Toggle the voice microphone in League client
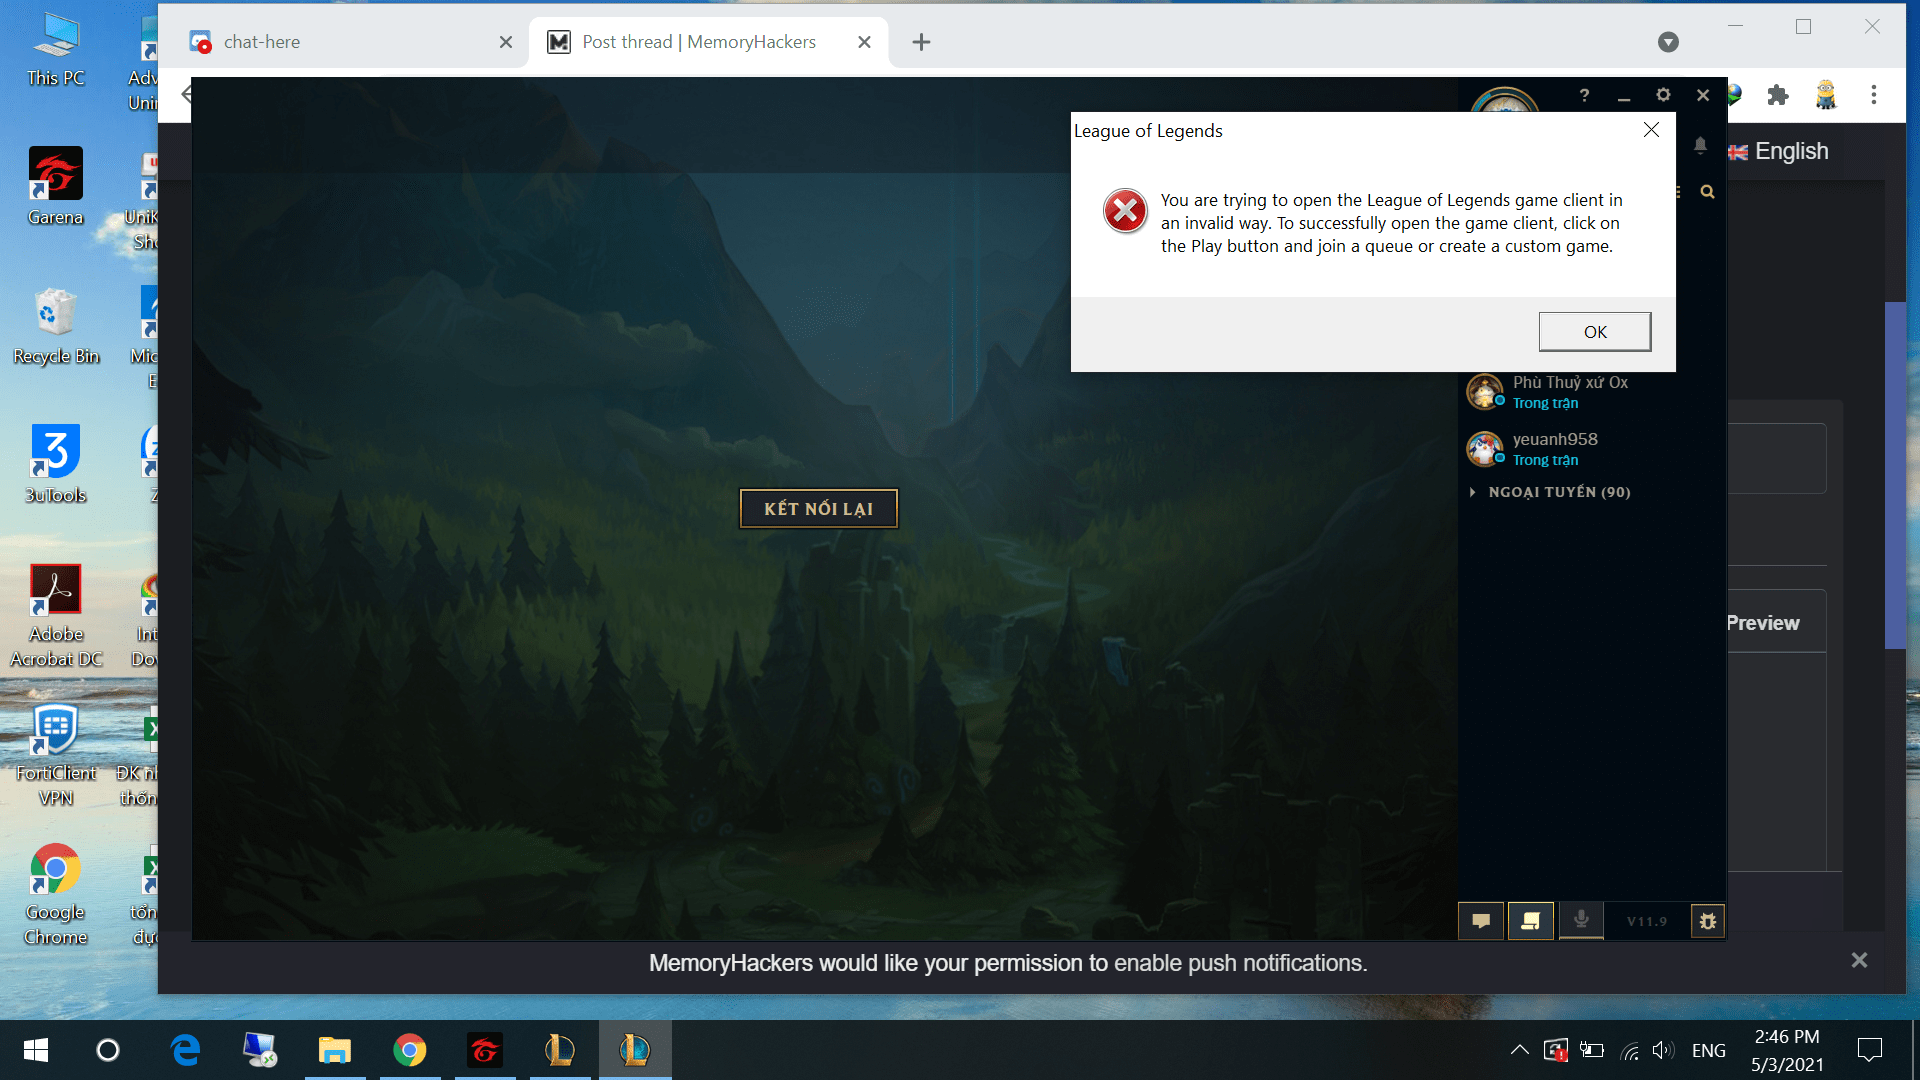The image size is (1920, 1080). point(1581,921)
